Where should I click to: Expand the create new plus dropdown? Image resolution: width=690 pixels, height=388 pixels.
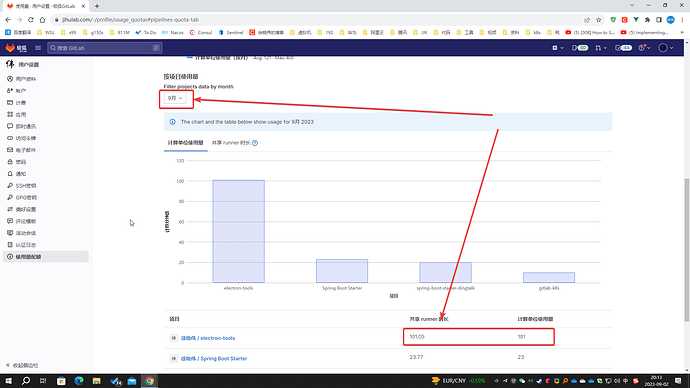click(558, 48)
